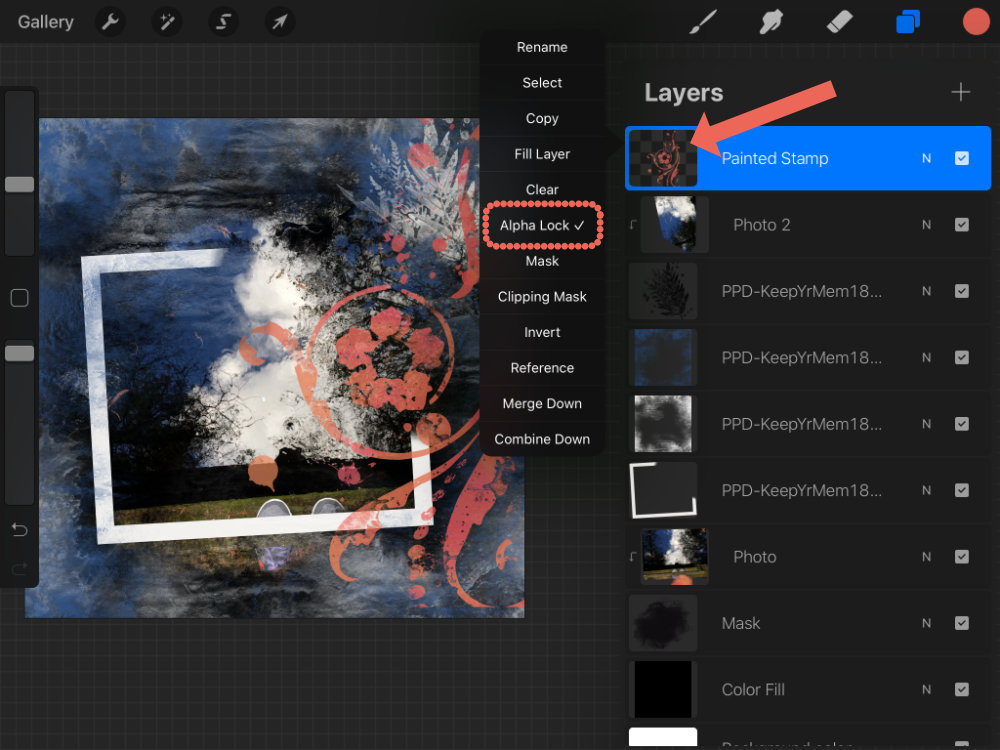The height and width of the screenshot is (750, 1000).
Task: Tap the fern brush layer thumbnail
Action: [663, 291]
